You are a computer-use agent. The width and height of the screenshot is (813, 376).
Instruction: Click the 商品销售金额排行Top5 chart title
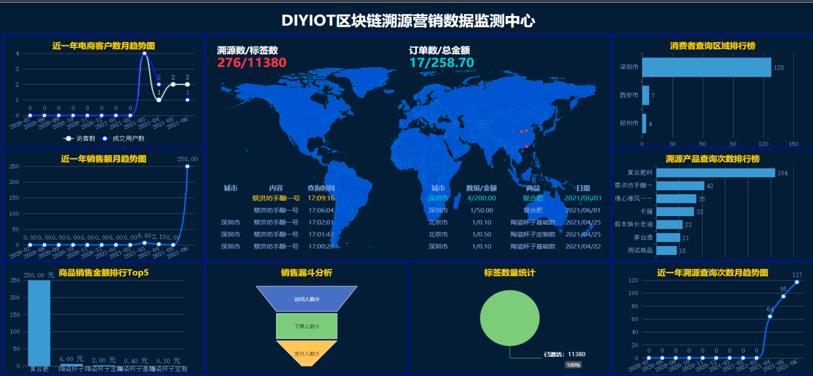(x=104, y=272)
